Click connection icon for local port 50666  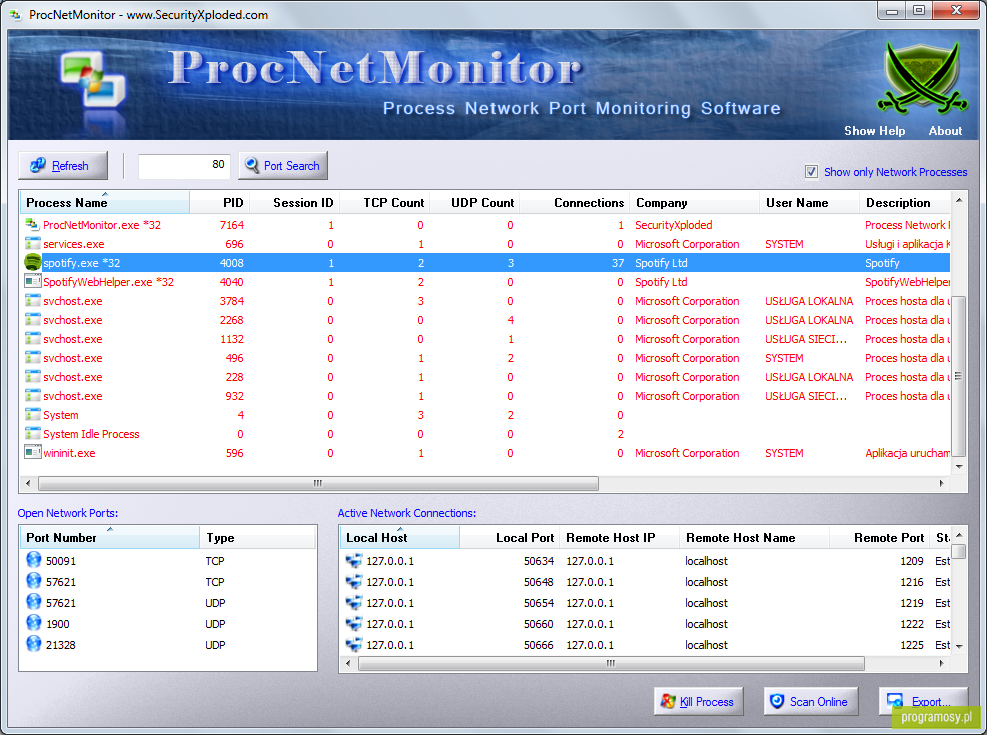tap(354, 645)
